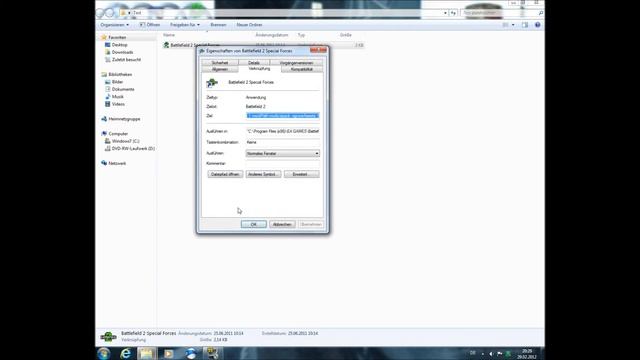The image size is (640, 360).
Task: Open the change view options arrow
Action: point(513,25)
